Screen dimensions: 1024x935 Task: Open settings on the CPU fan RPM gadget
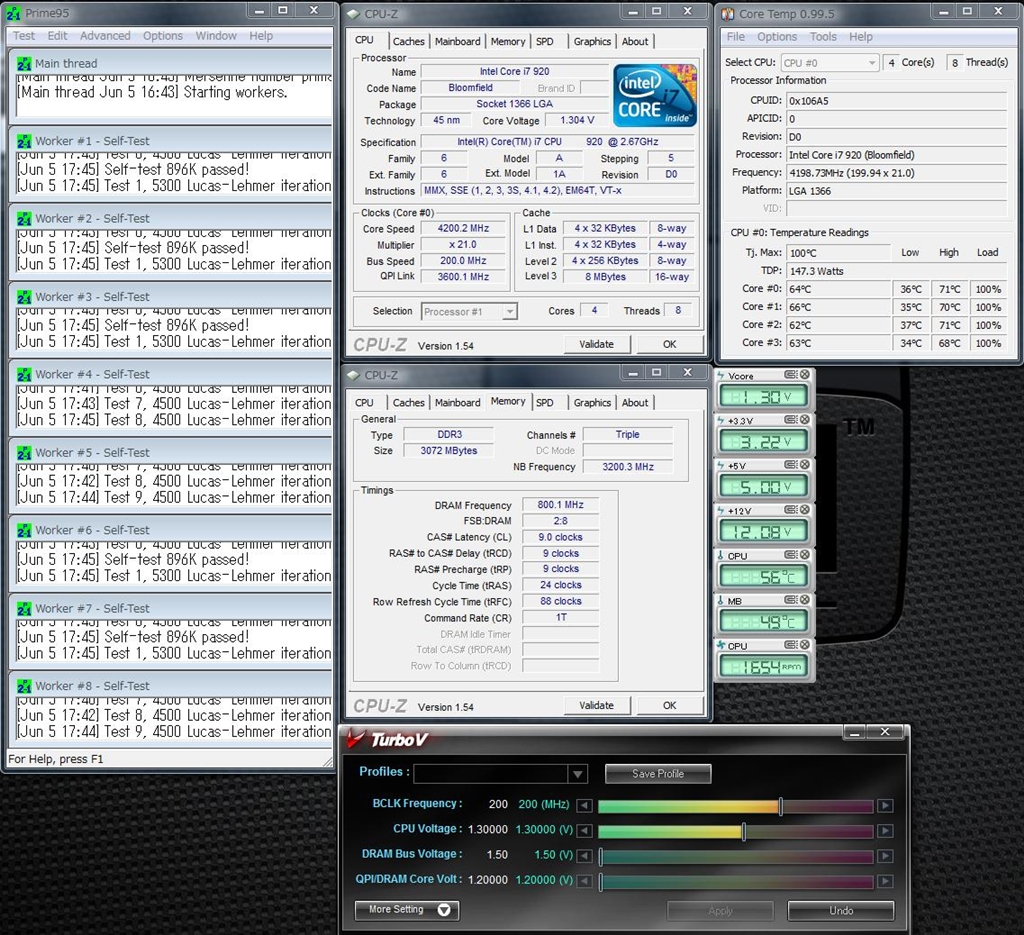tap(791, 645)
